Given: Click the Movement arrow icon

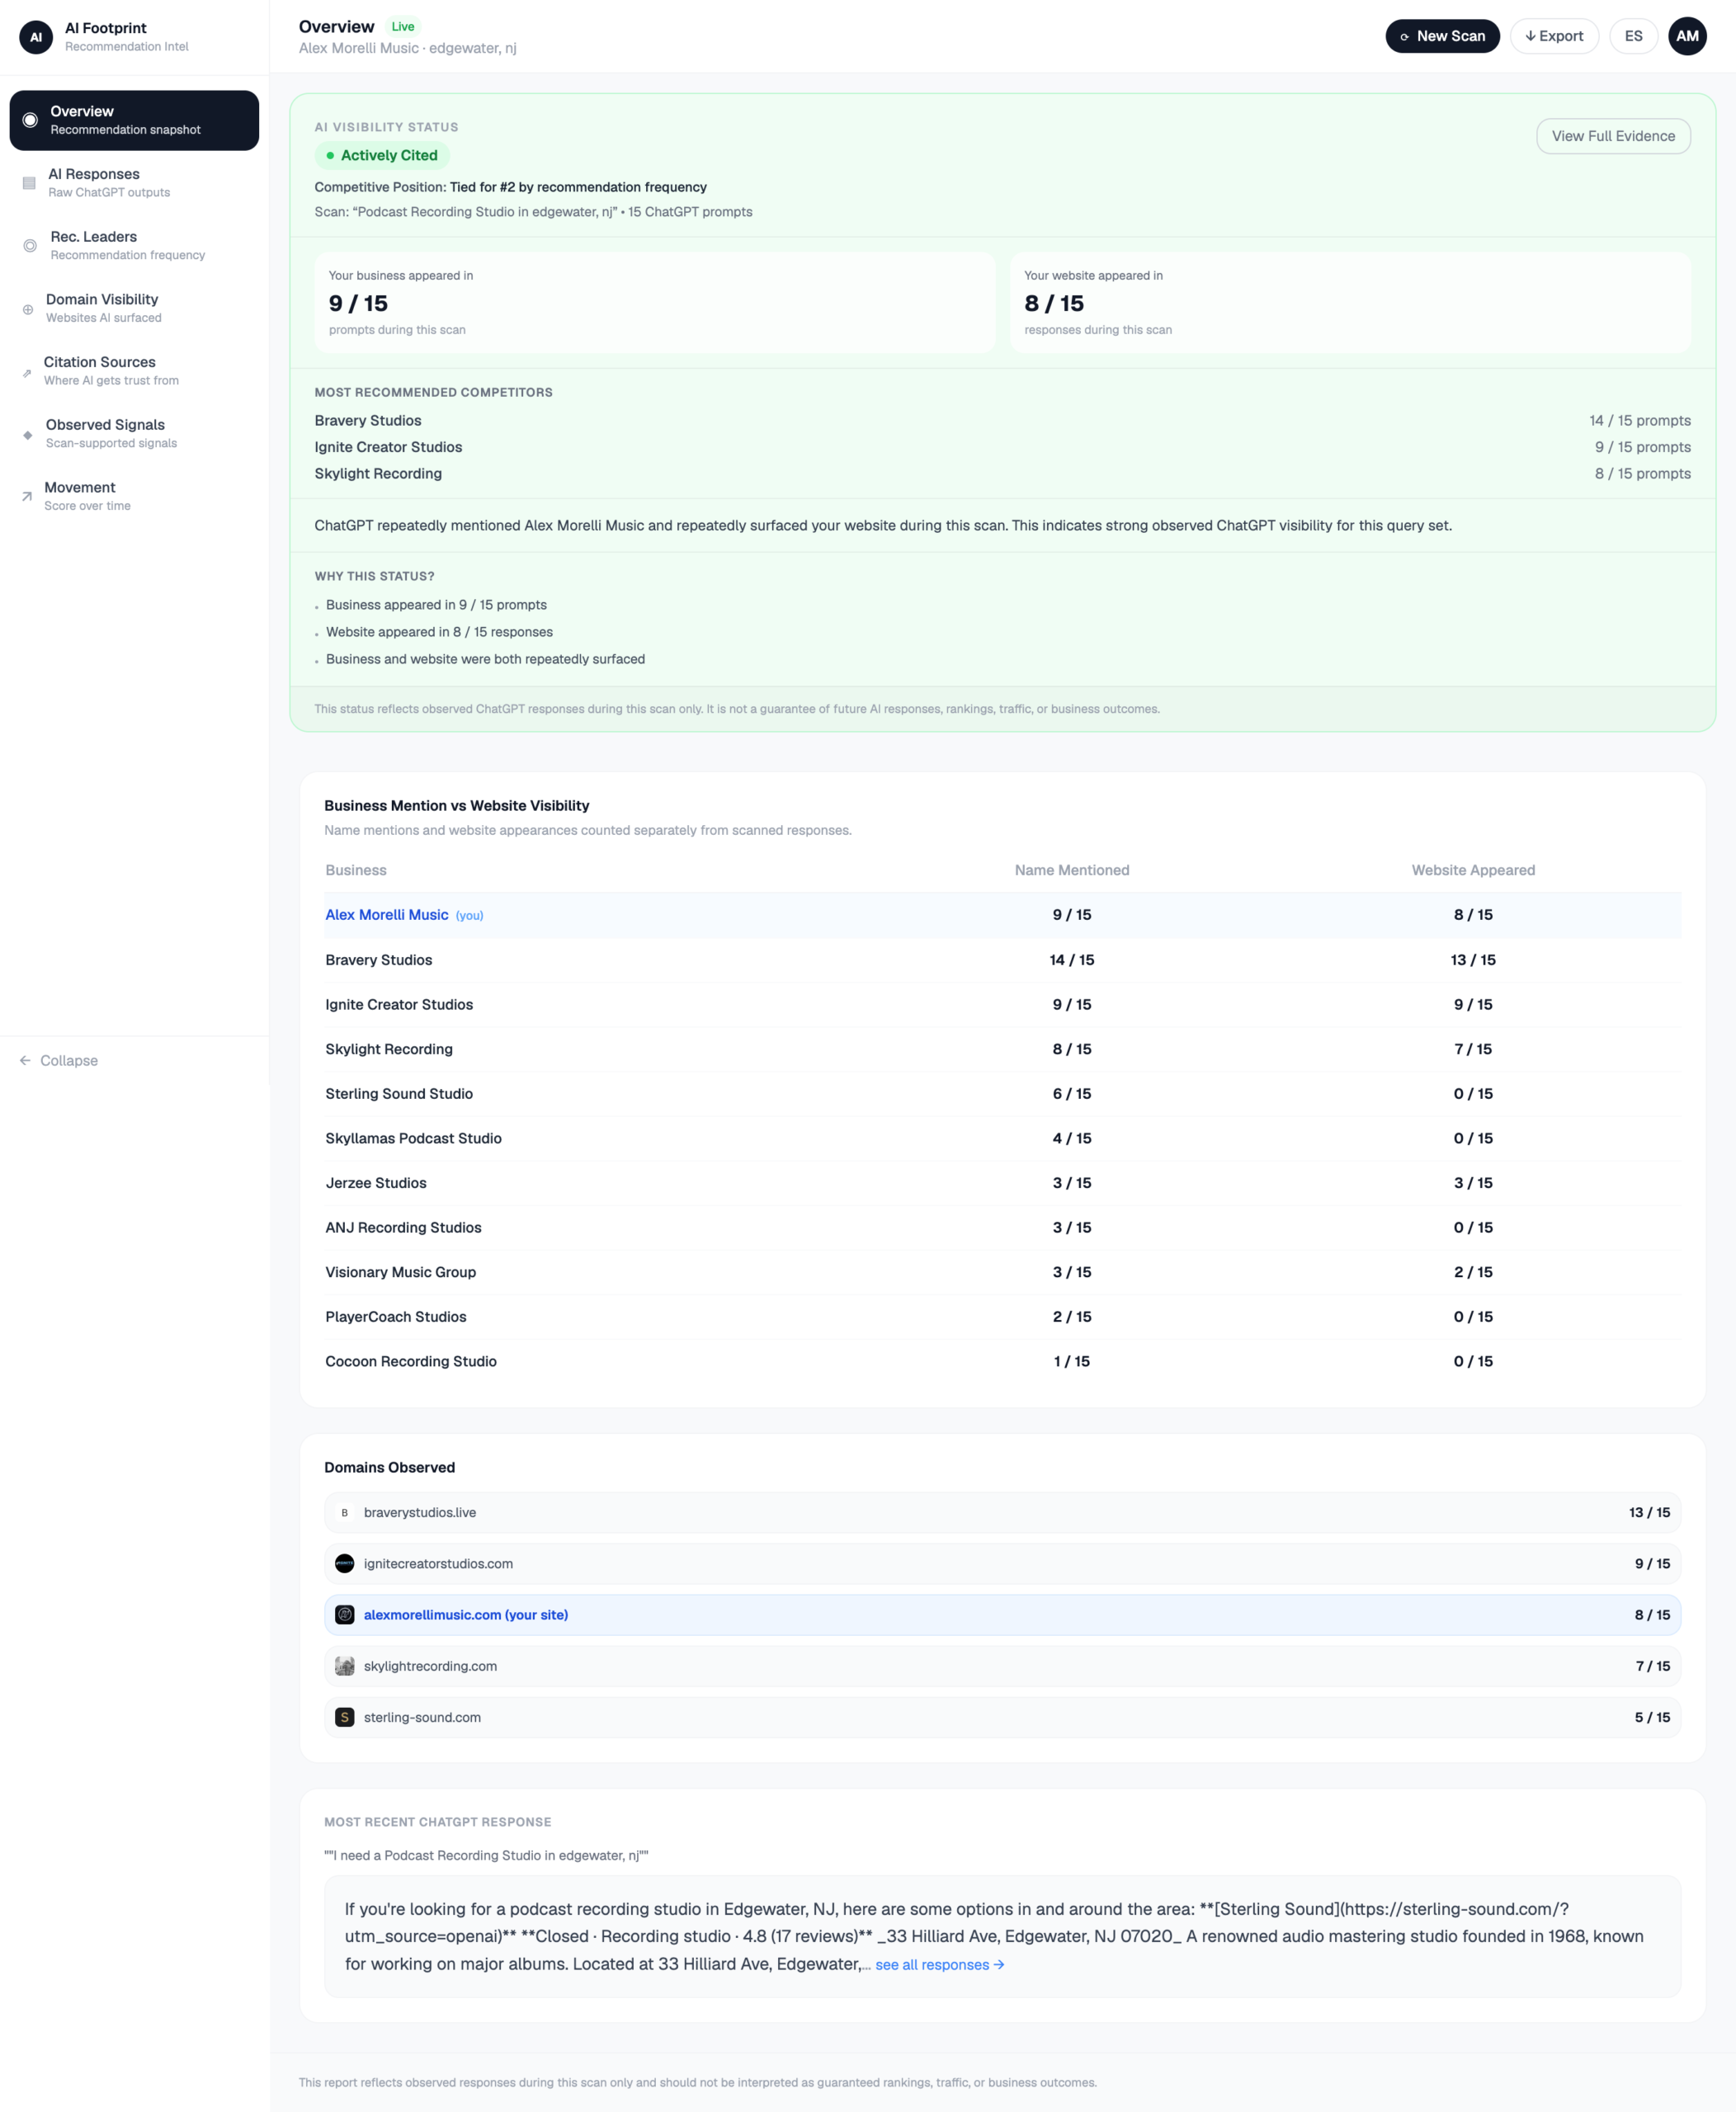Looking at the screenshot, I should pyautogui.click(x=27, y=496).
